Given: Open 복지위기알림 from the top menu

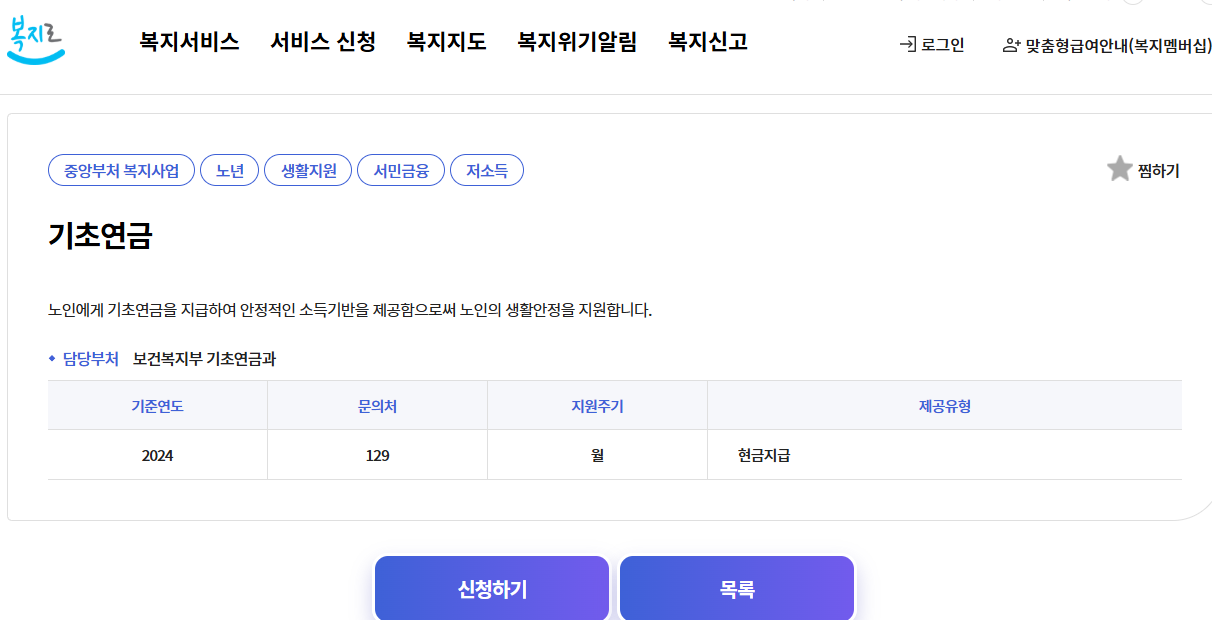Looking at the screenshot, I should pos(575,42).
